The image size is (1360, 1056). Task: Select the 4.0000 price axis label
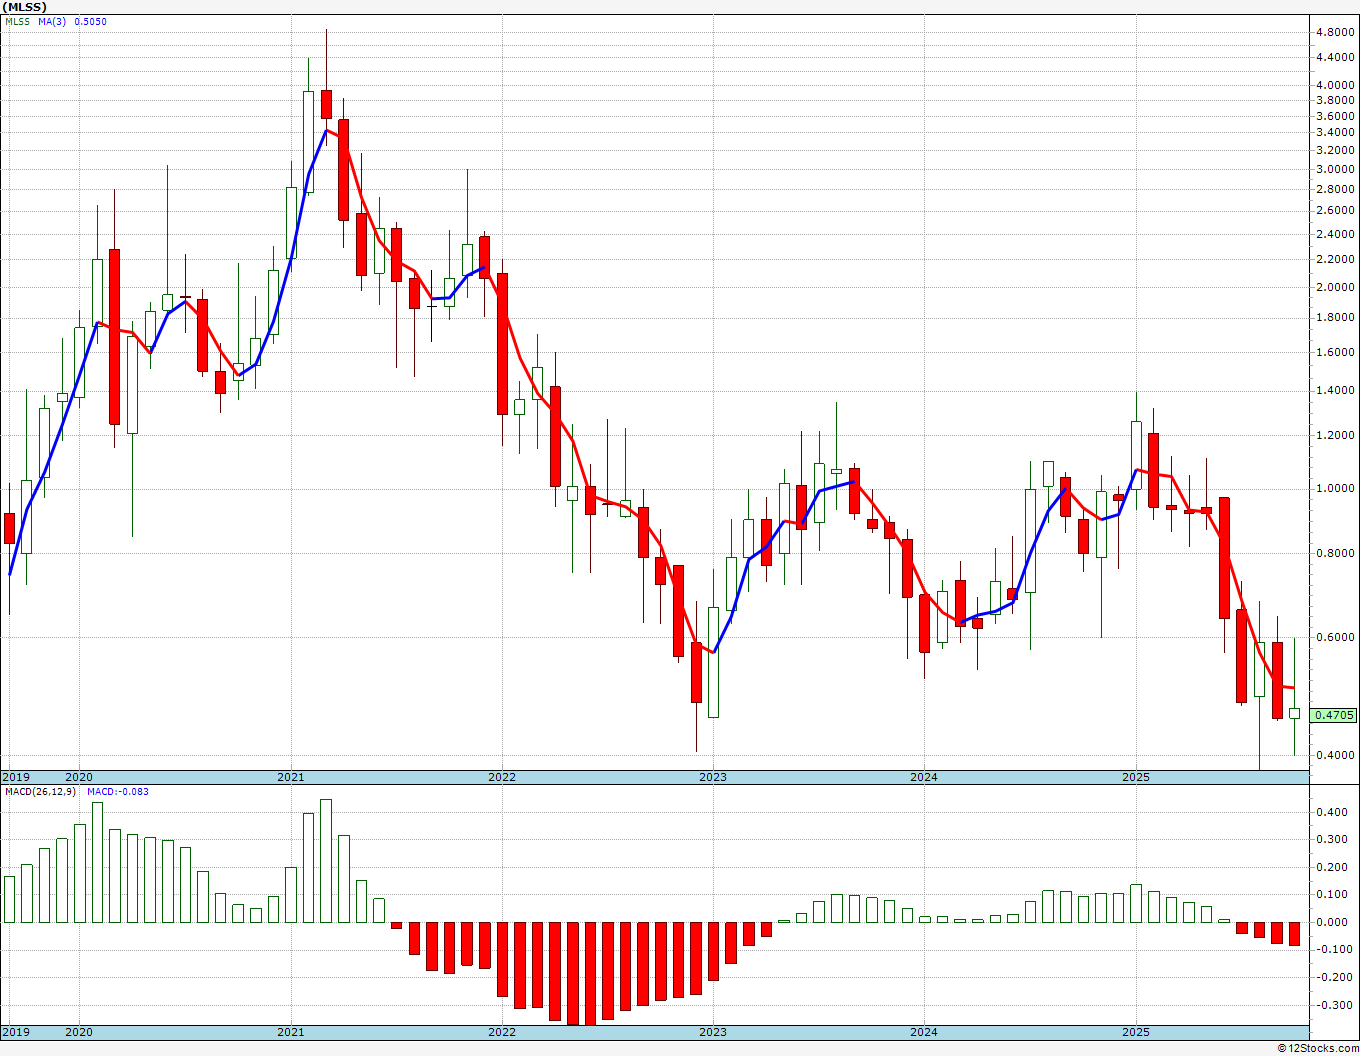pyautogui.click(x=1335, y=85)
